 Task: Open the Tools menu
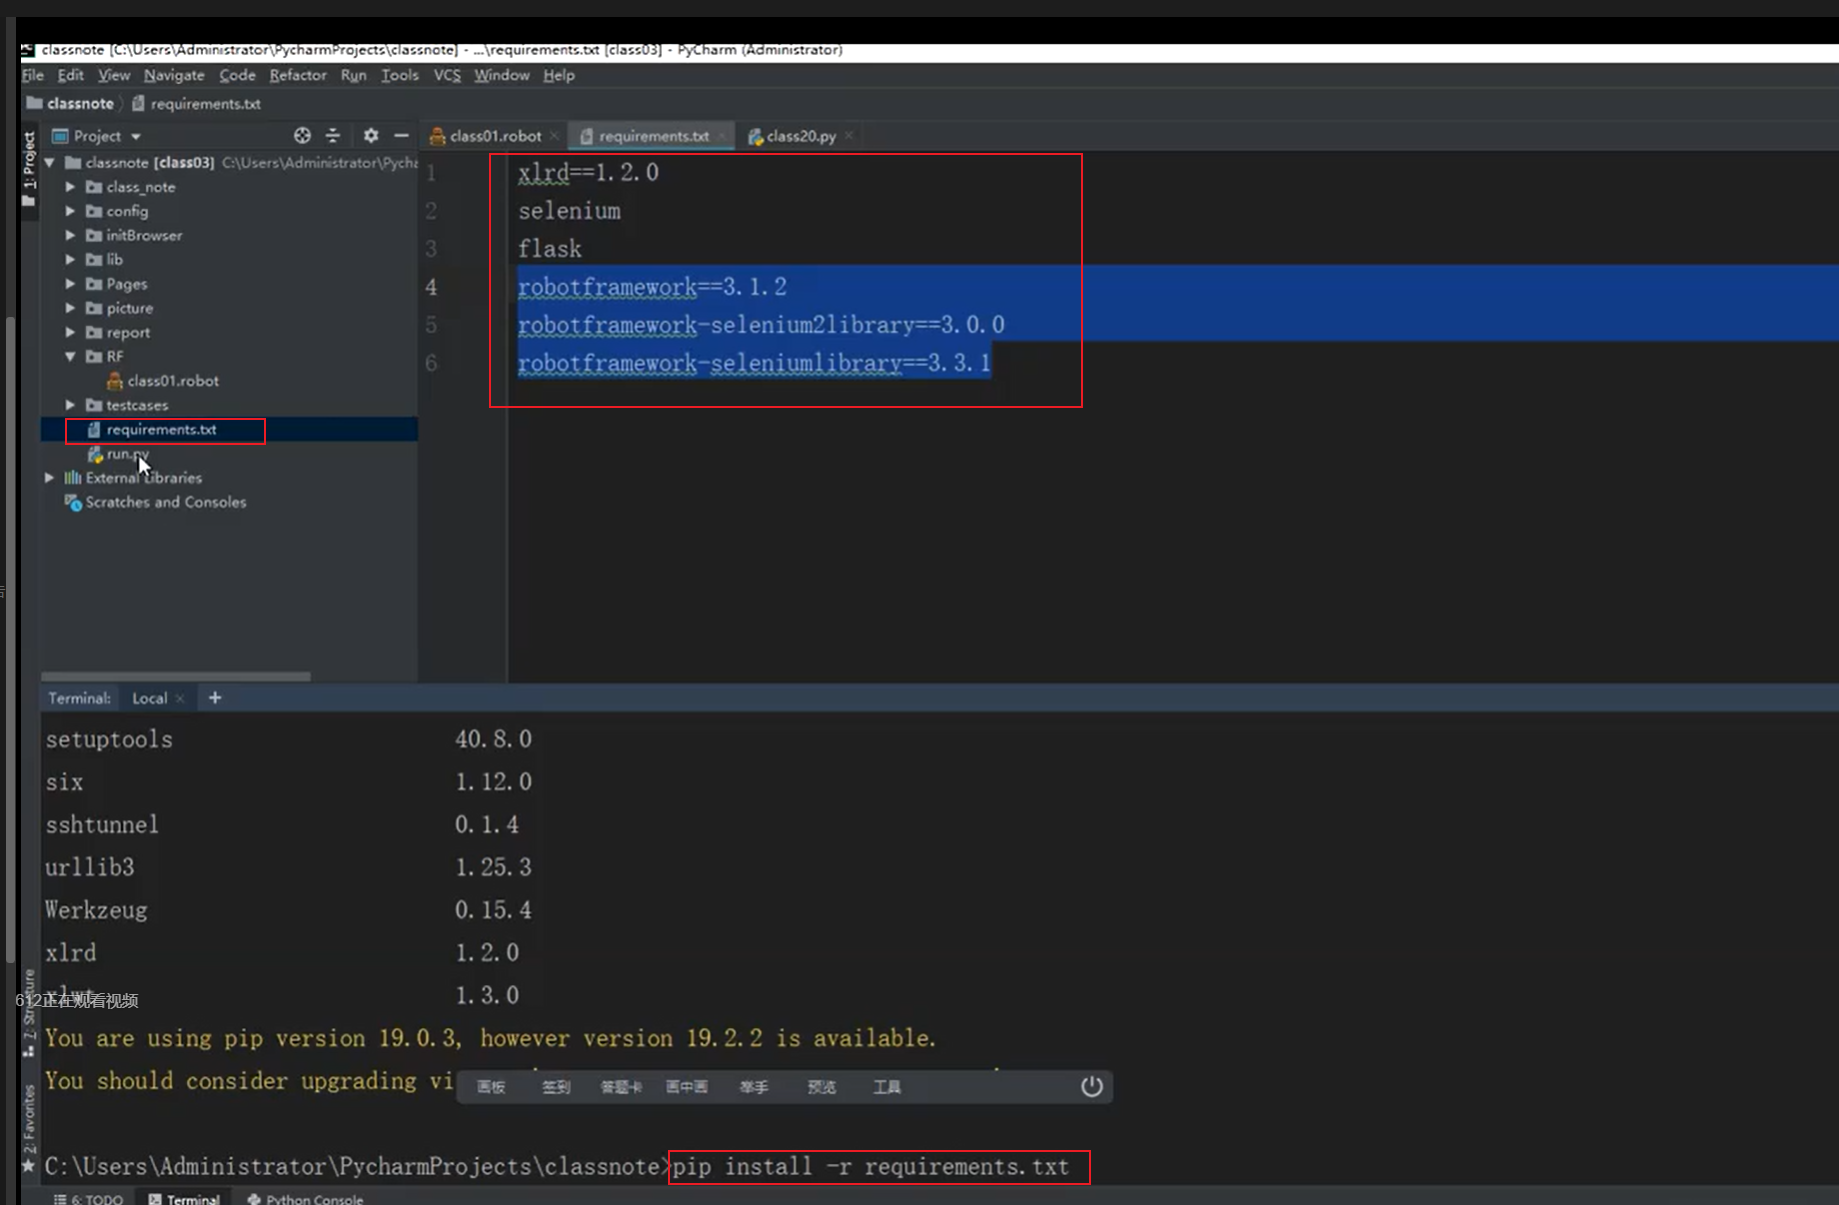click(400, 75)
